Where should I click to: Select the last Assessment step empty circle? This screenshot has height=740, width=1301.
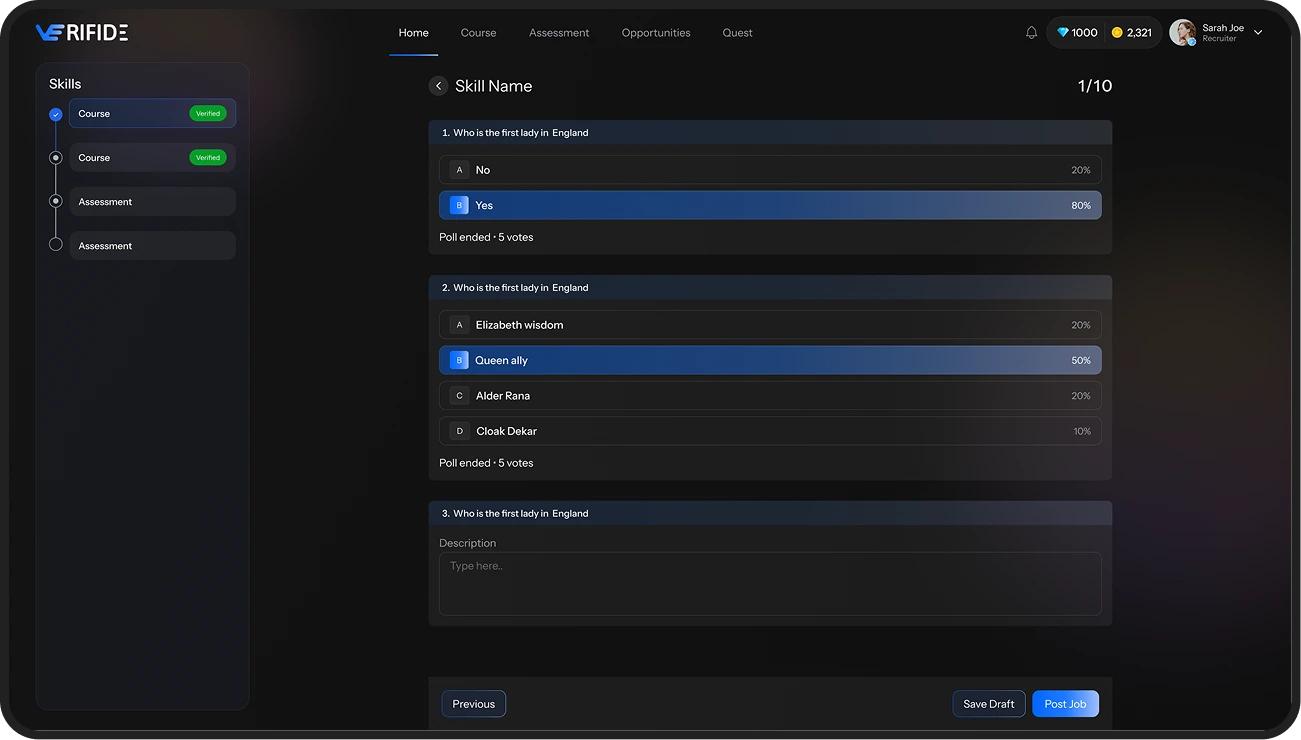tap(56, 245)
